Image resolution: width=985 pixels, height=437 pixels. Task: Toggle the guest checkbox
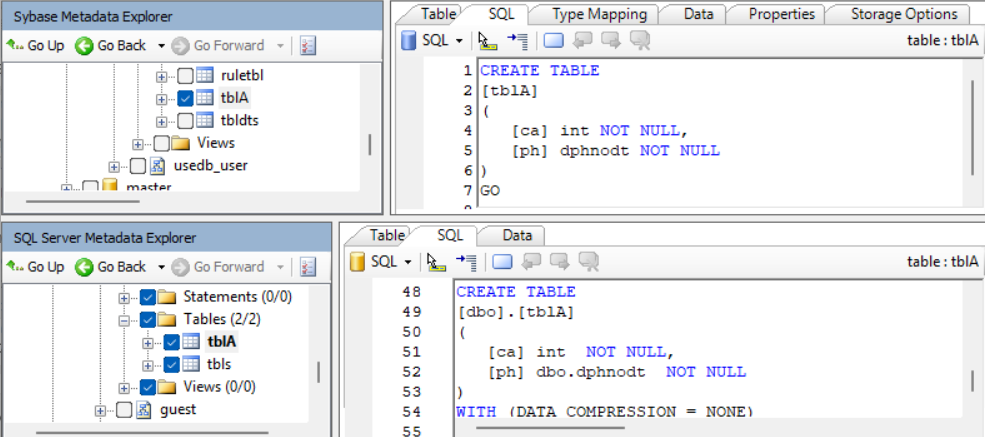[x=124, y=410]
